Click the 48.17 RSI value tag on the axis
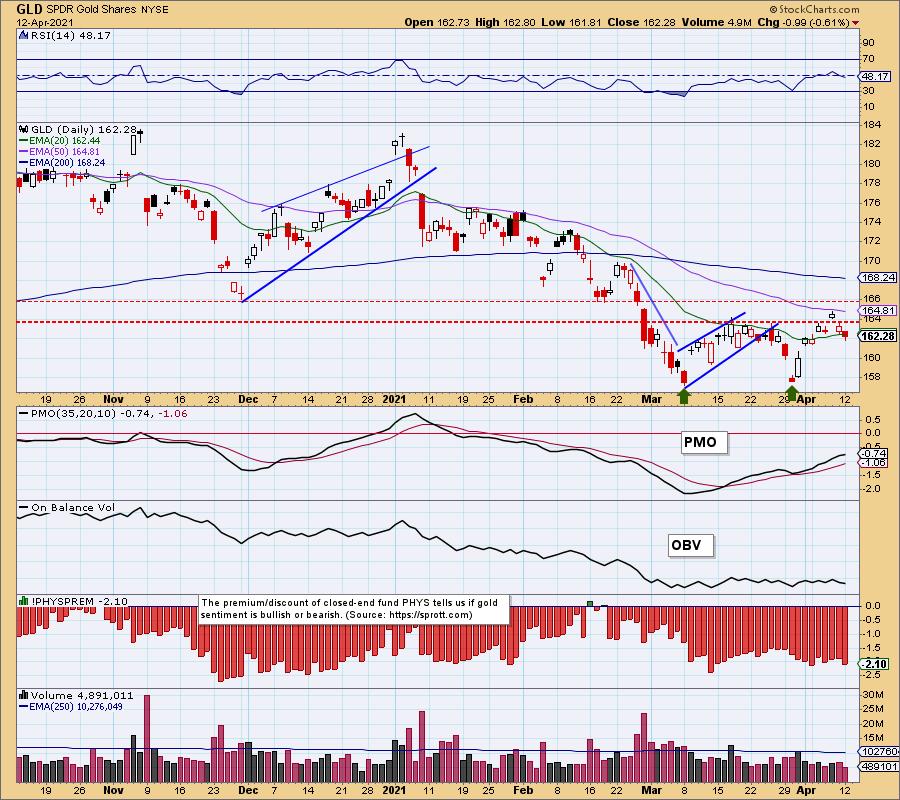The image size is (900, 800). pyautogui.click(x=875, y=76)
